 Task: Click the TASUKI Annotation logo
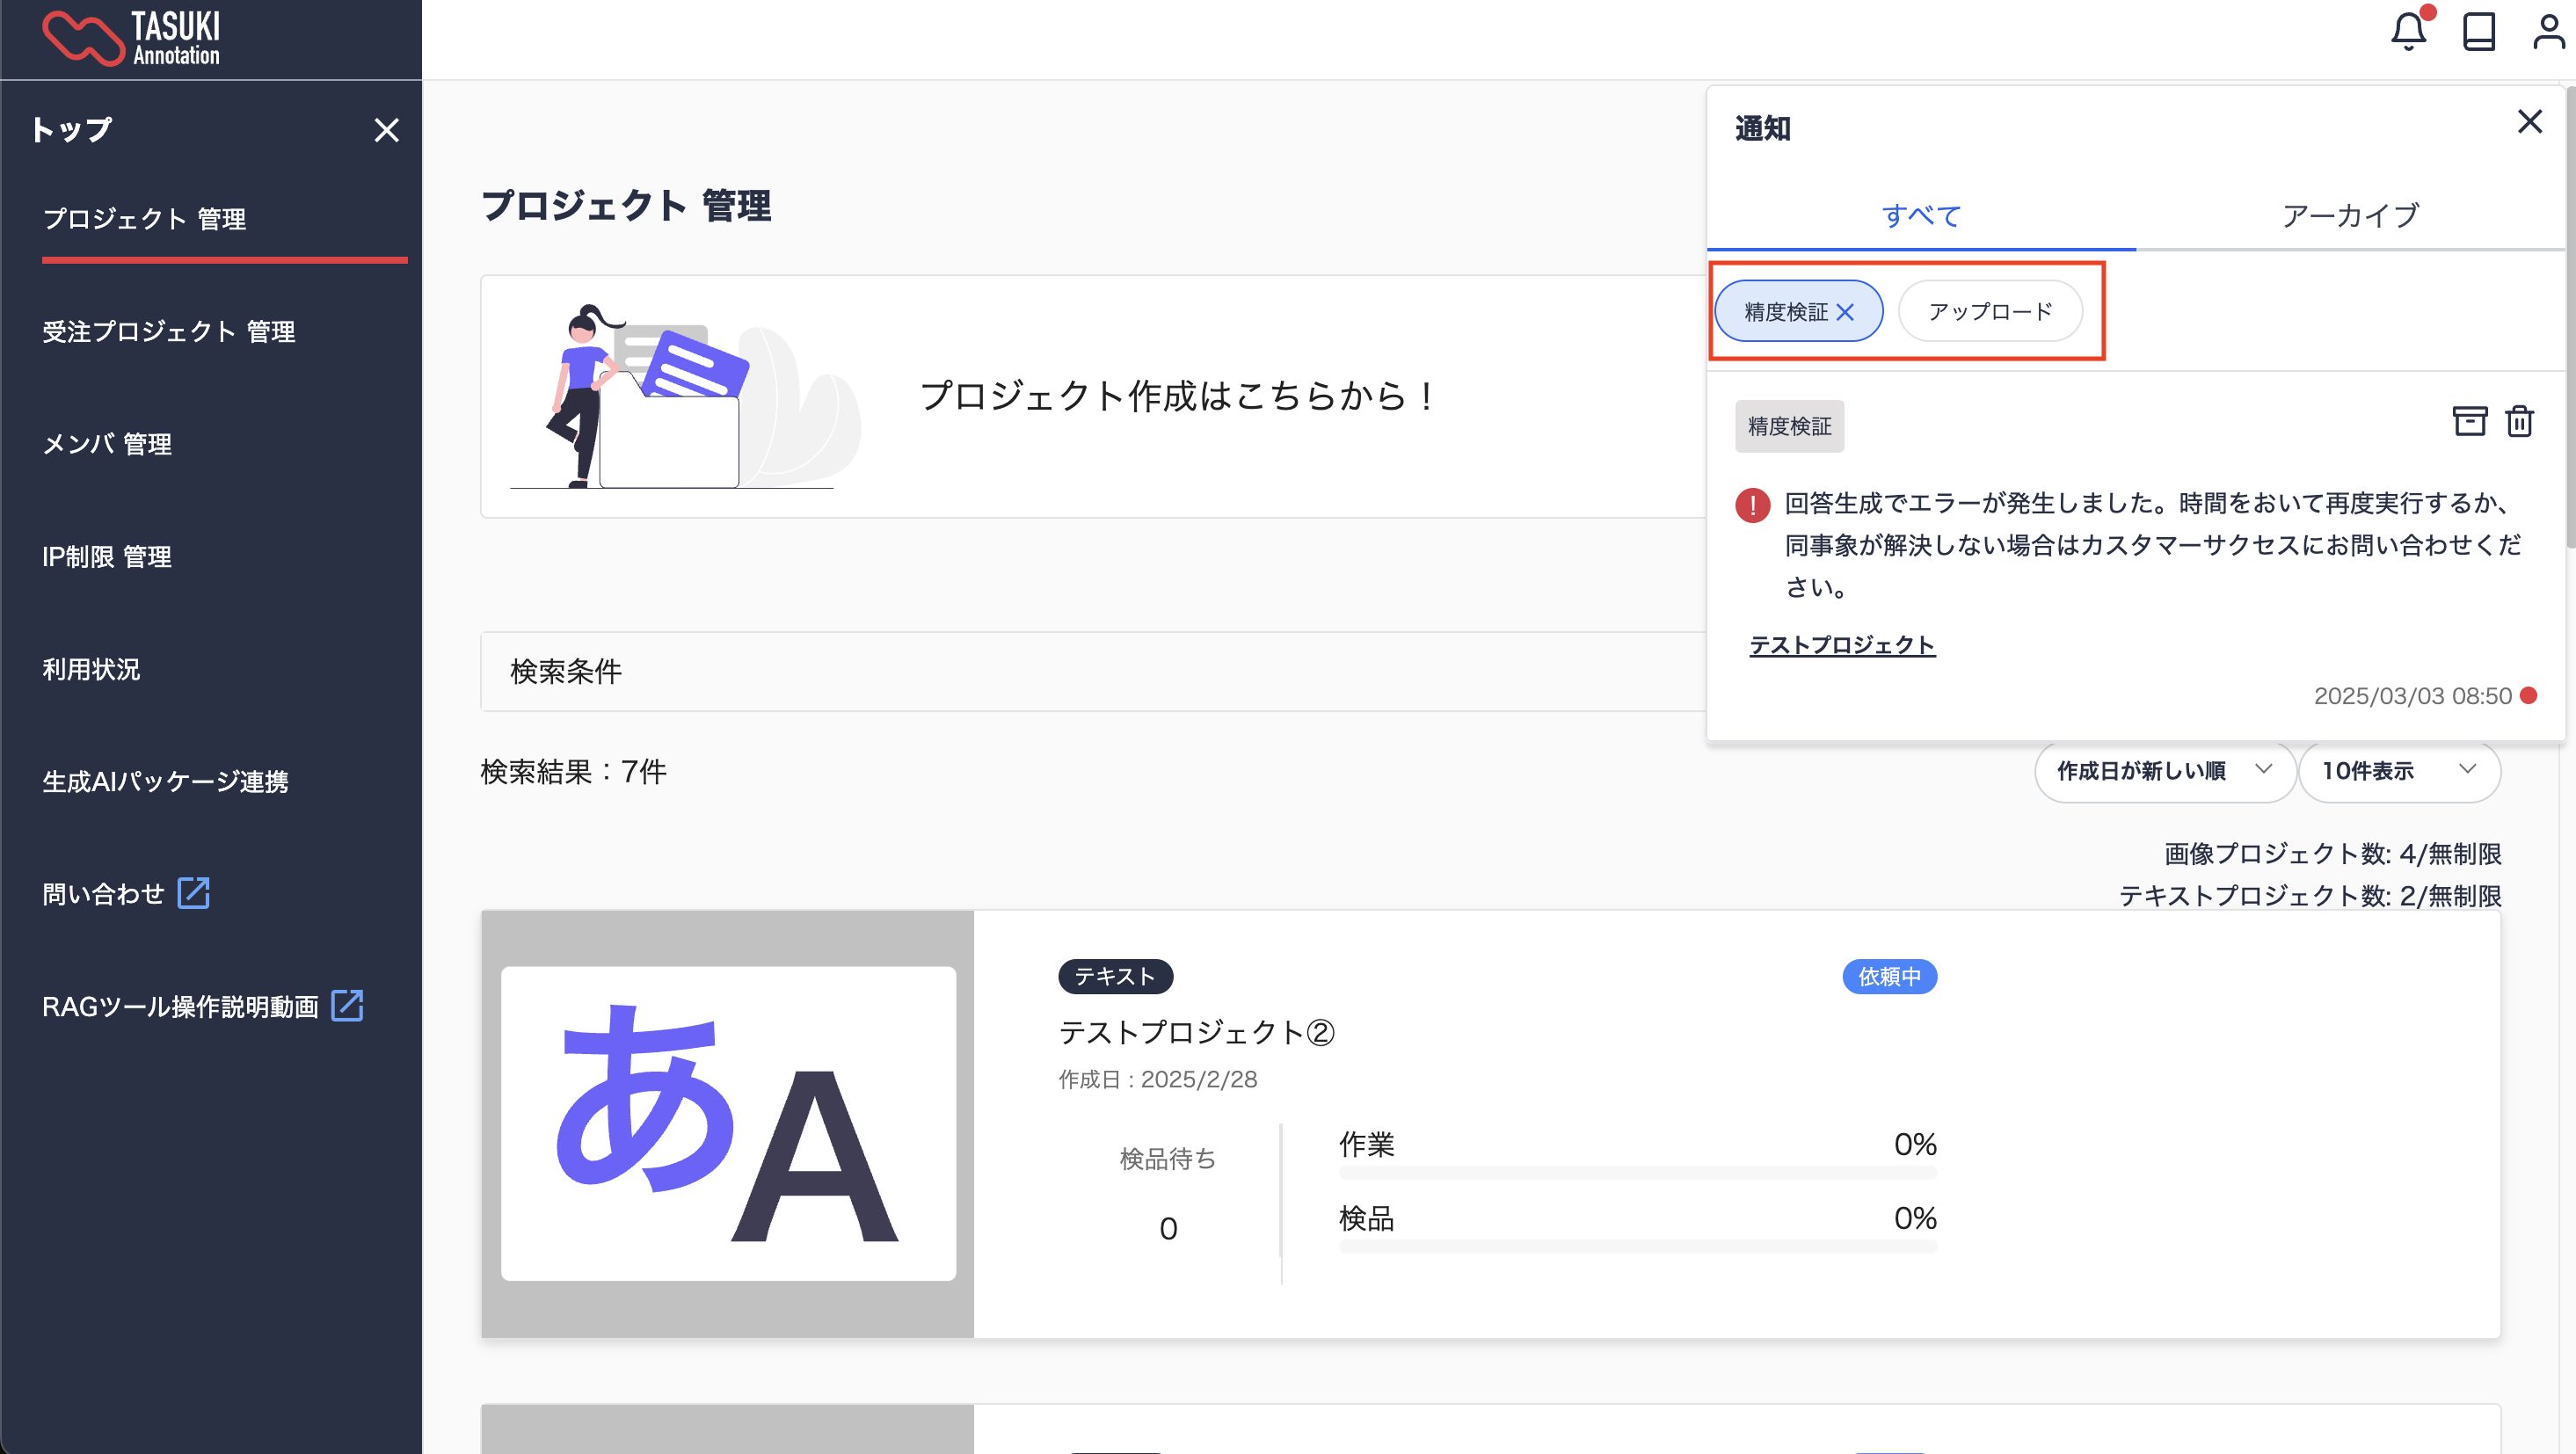tap(132, 38)
